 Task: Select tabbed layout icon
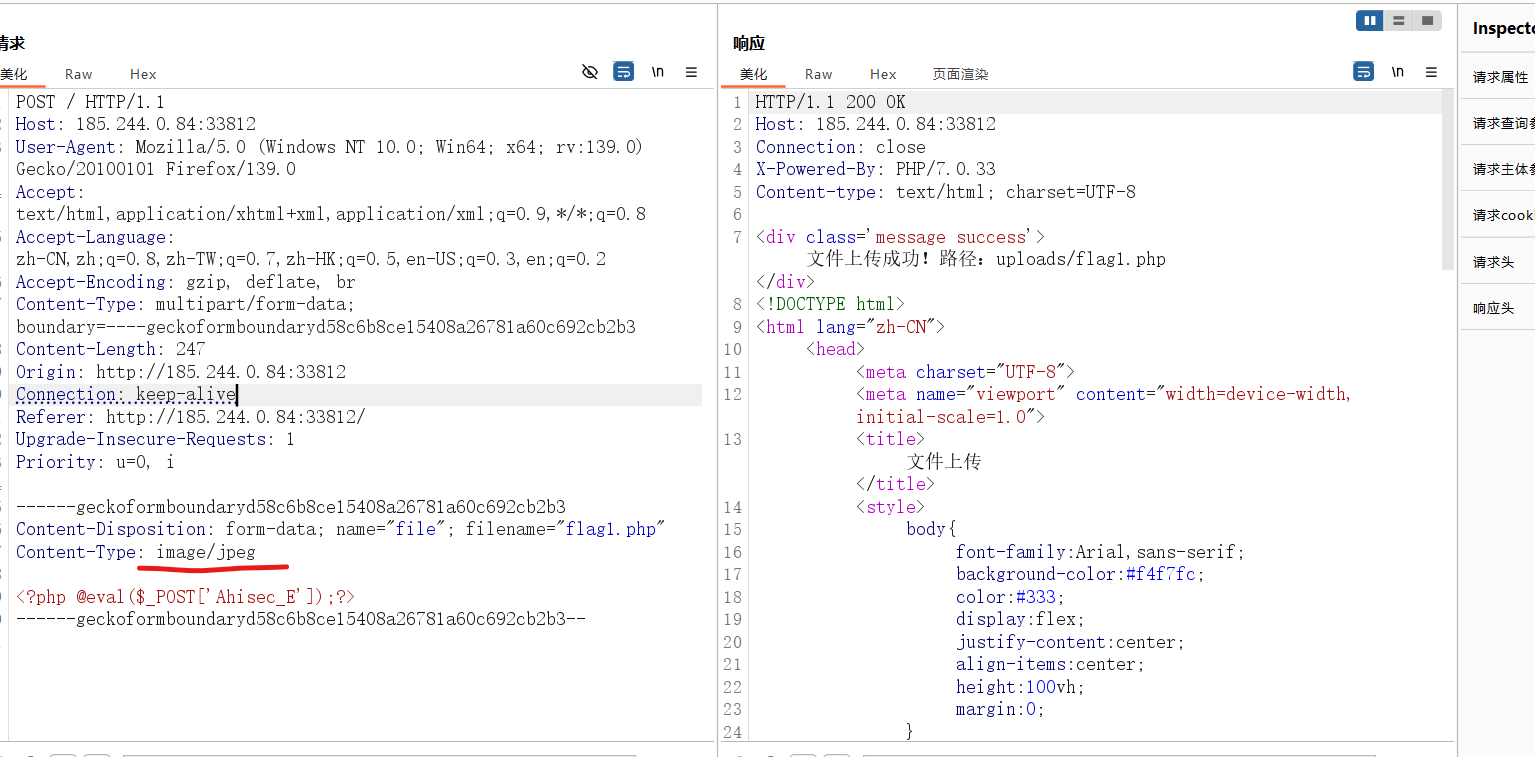[1427, 20]
